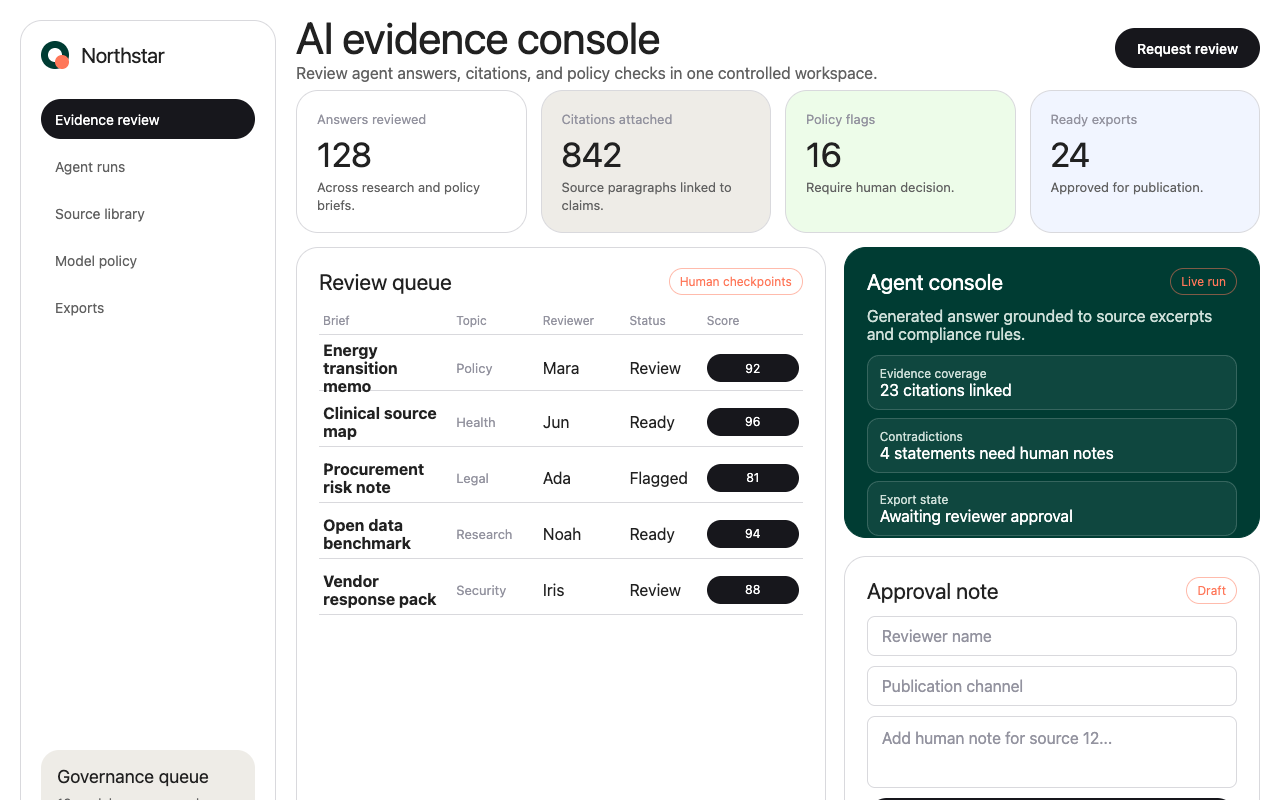Click the Agent console heading
1280x800 pixels.
coord(935,283)
